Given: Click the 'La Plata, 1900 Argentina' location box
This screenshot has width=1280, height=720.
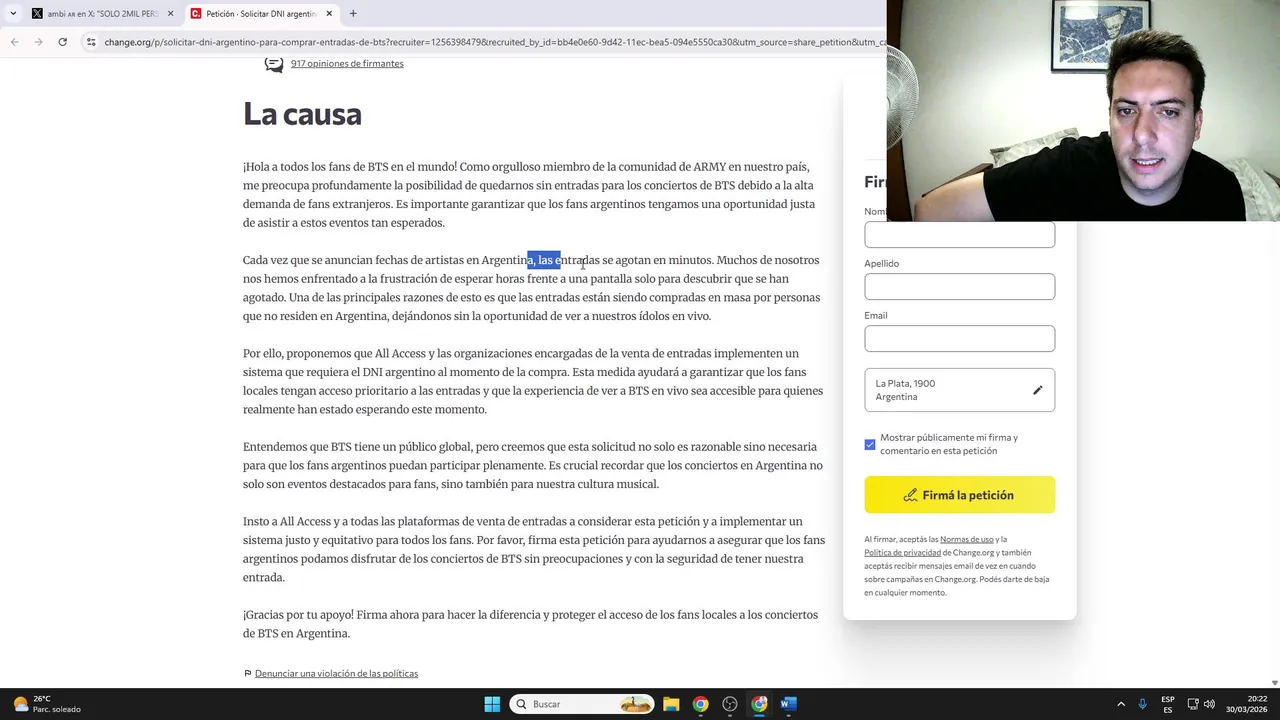Looking at the screenshot, I should click(959, 390).
